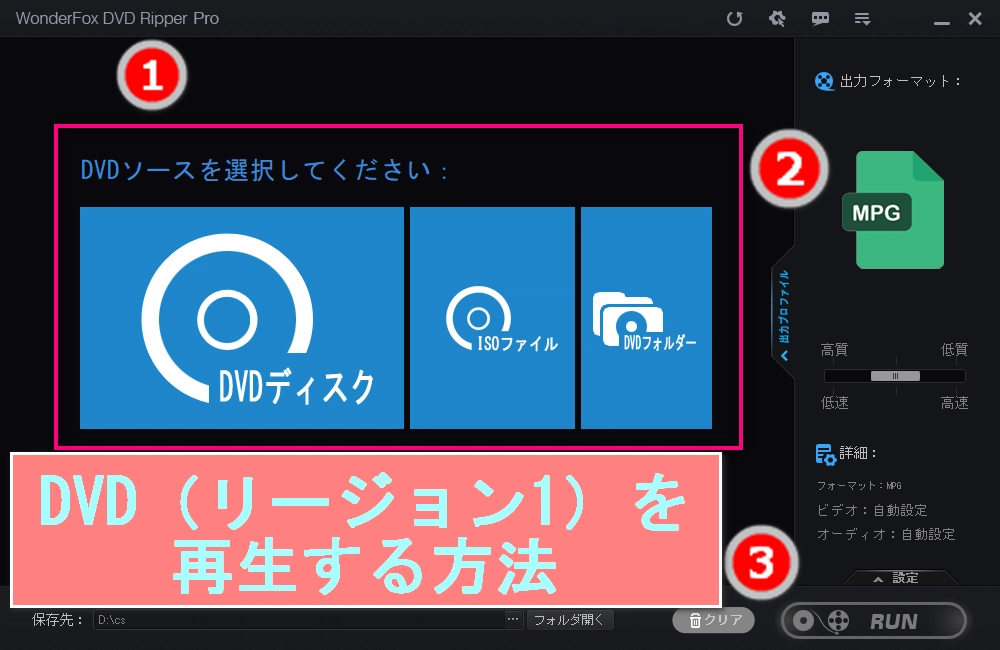Select the 'オーディオ：自動設定' detail text

pyautogui.click(x=886, y=535)
